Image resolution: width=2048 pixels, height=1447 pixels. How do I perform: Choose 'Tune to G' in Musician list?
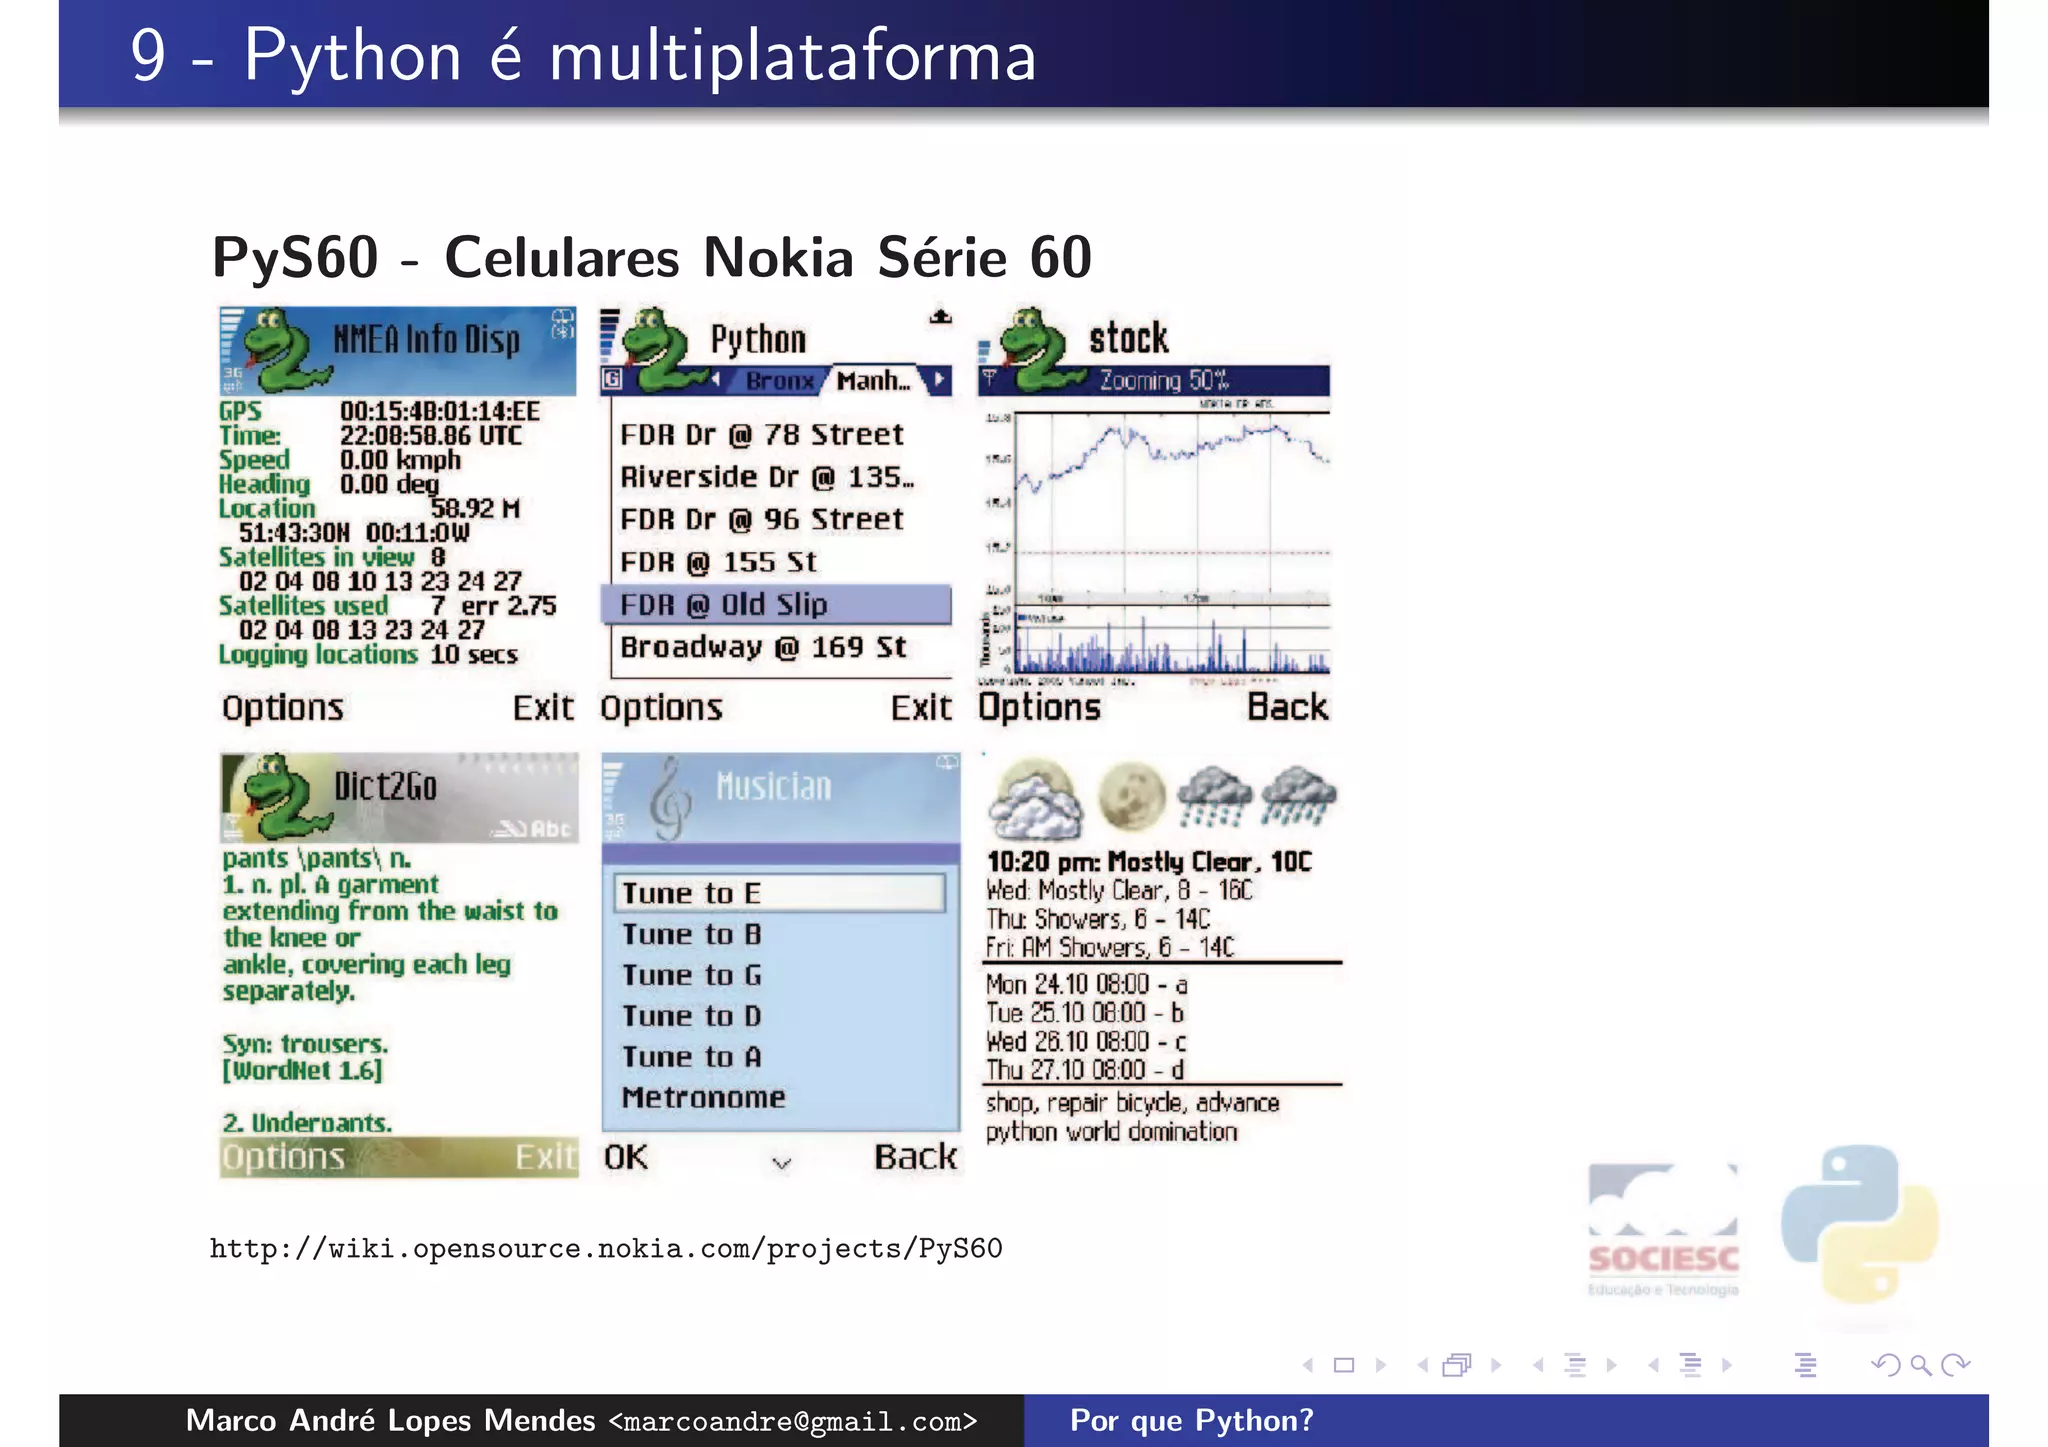(692, 976)
